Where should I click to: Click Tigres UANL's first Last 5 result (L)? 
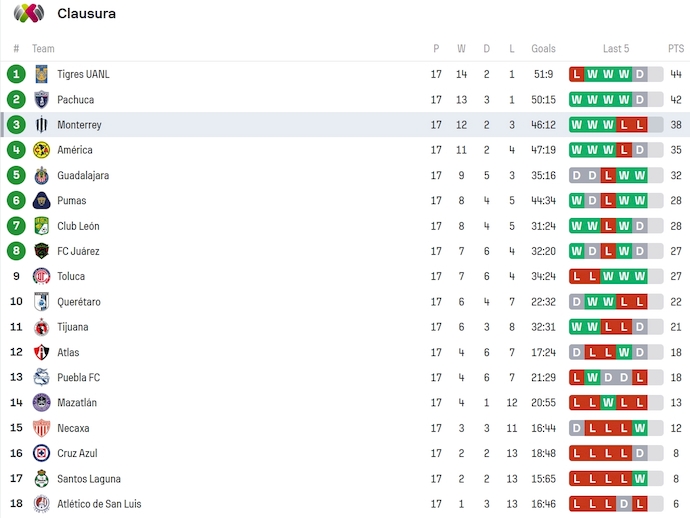(577, 74)
